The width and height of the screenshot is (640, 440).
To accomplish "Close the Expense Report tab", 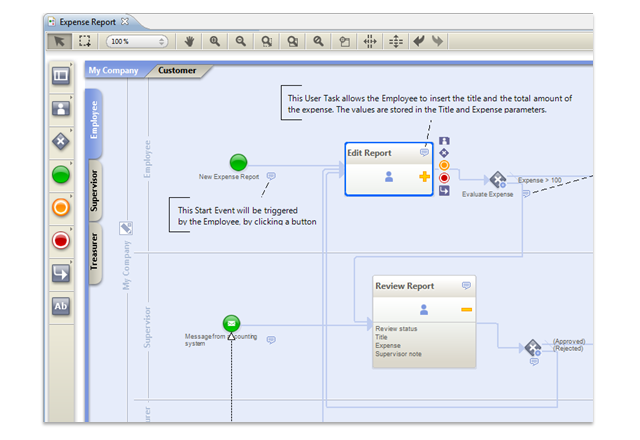I will [x=125, y=21].
